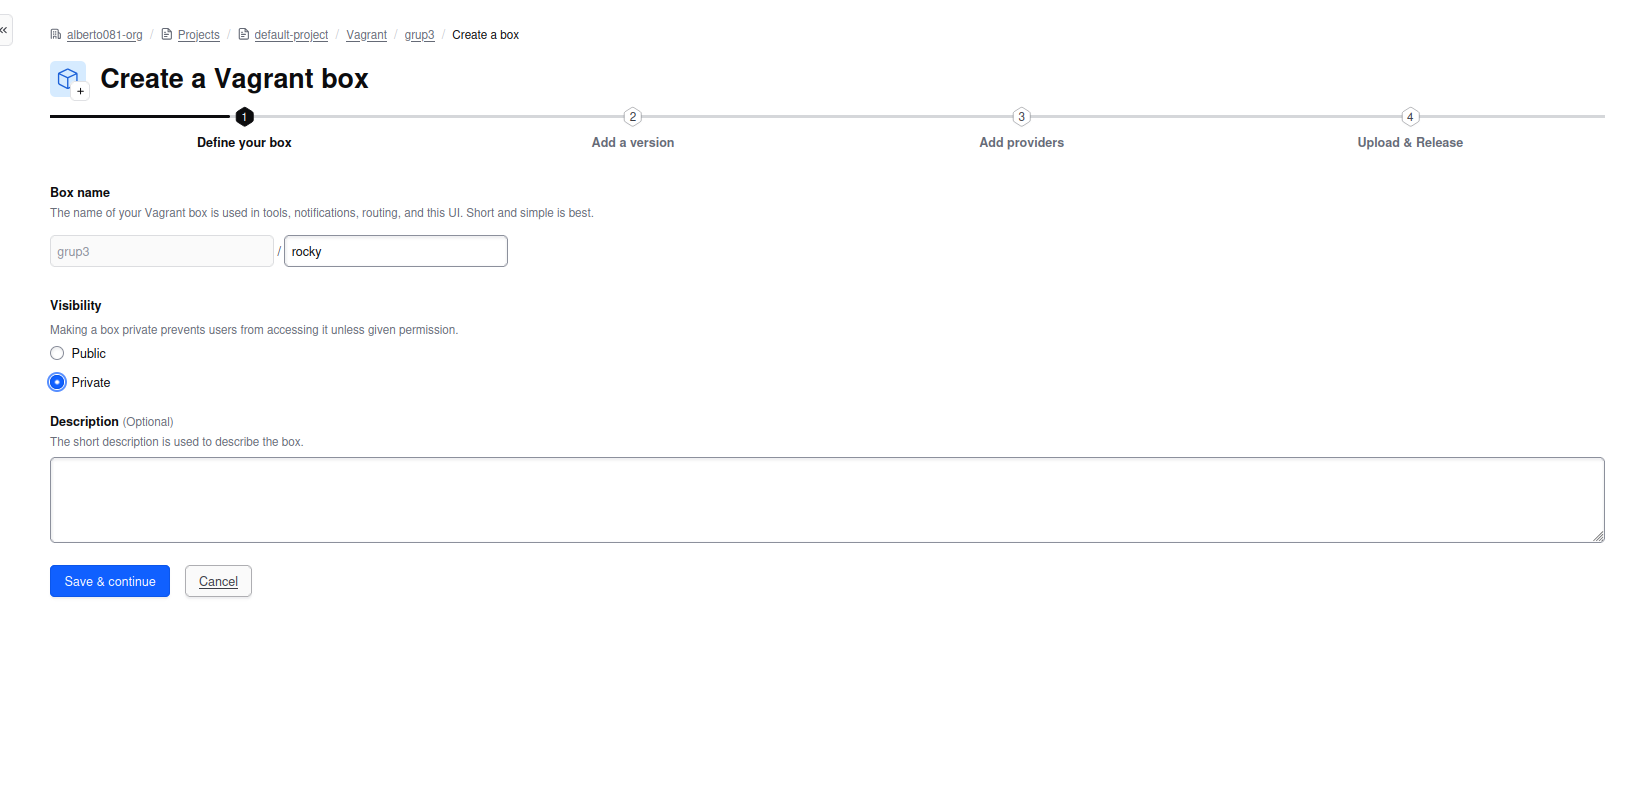Click the box name field containing rocky
Viewport: 1650px width, 786px height.
(395, 251)
